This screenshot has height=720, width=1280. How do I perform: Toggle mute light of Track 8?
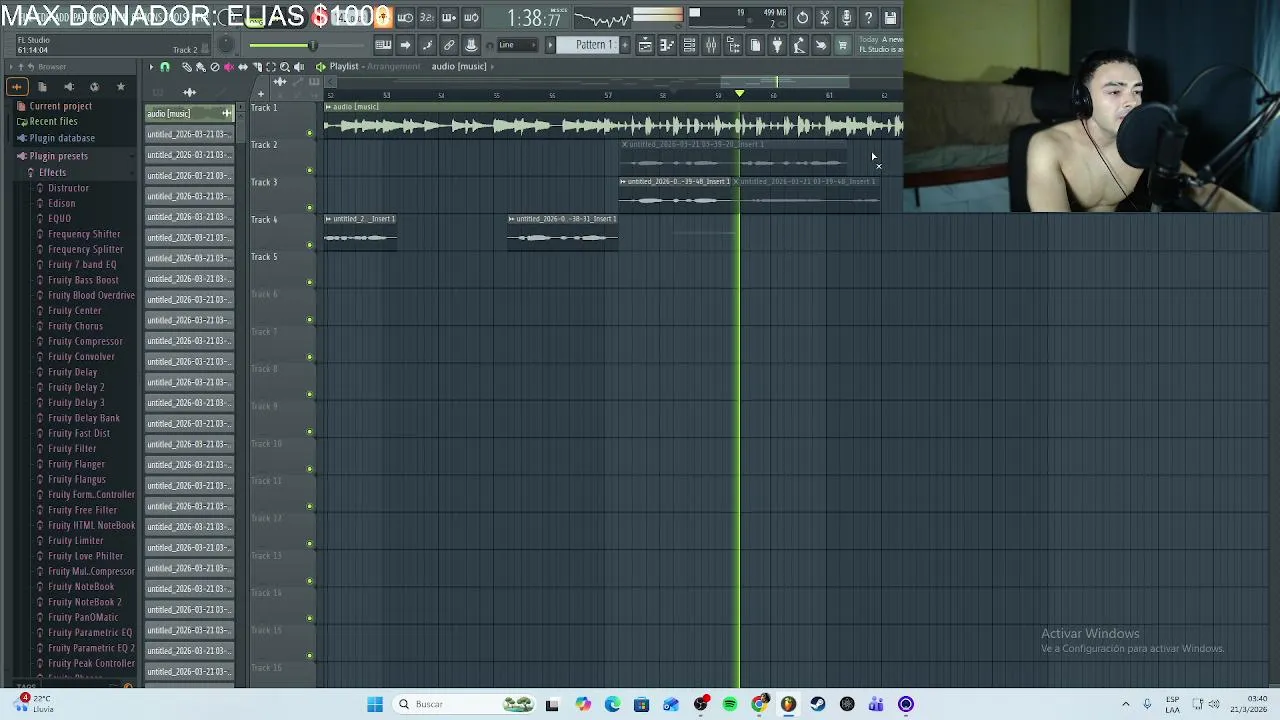pyautogui.click(x=309, y=394)
